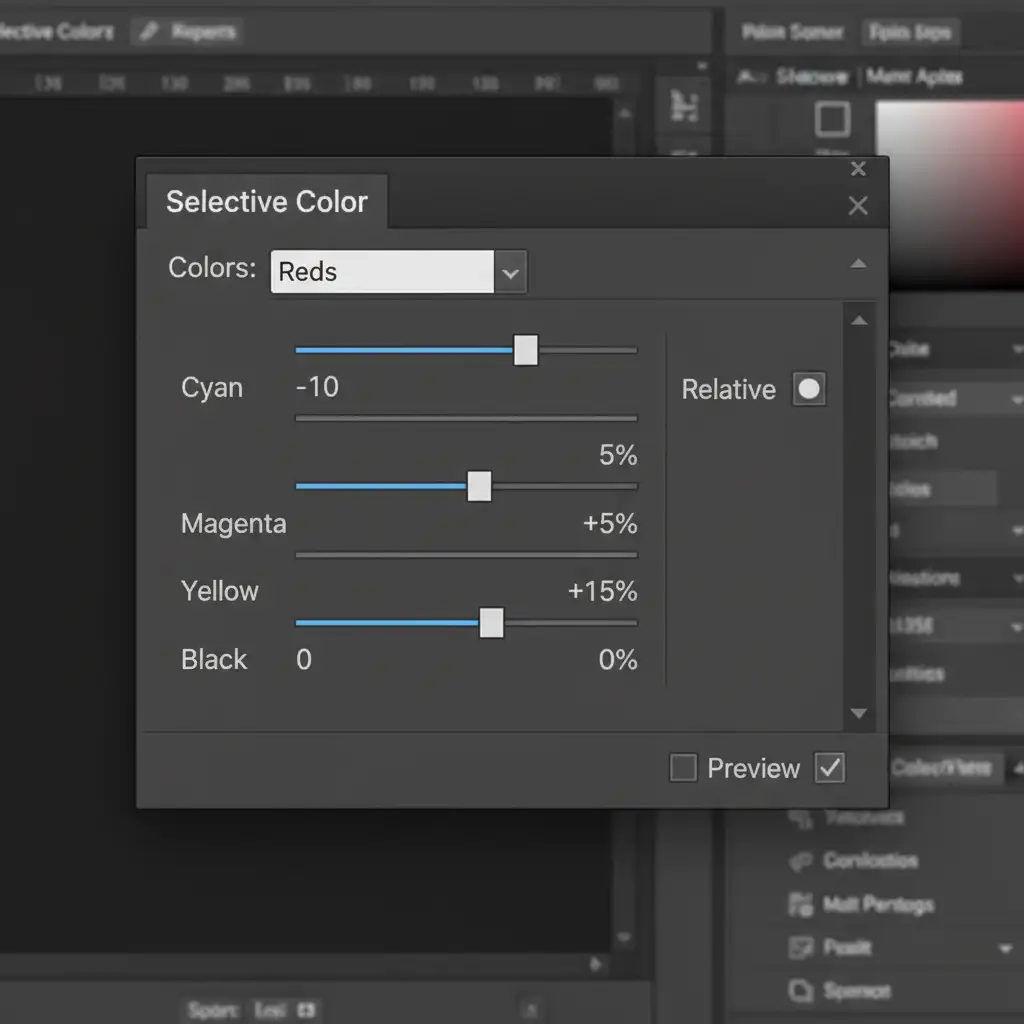Click the icon next to Malt Pentogs
The height and width of the screenshot is (1024, 1024).
(x=800, y=905)
